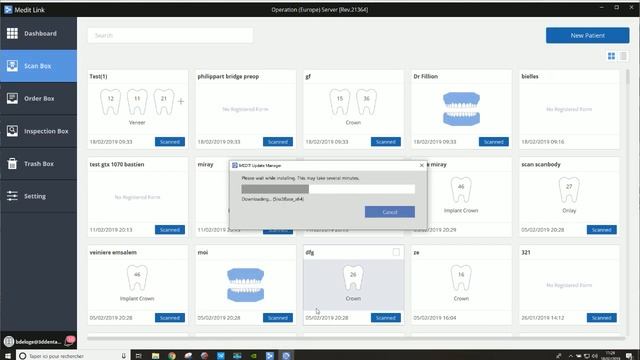640x360 pixels.
Task: Click Scanned button on philippart bridge preop card
Action: (278, 142)
